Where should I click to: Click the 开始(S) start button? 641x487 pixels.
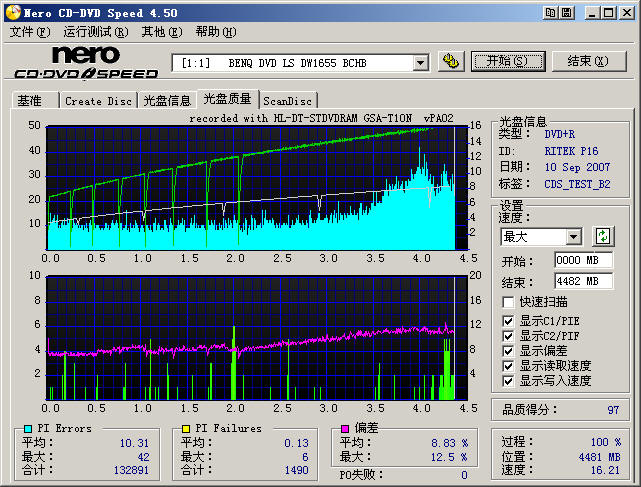[508, 61]
